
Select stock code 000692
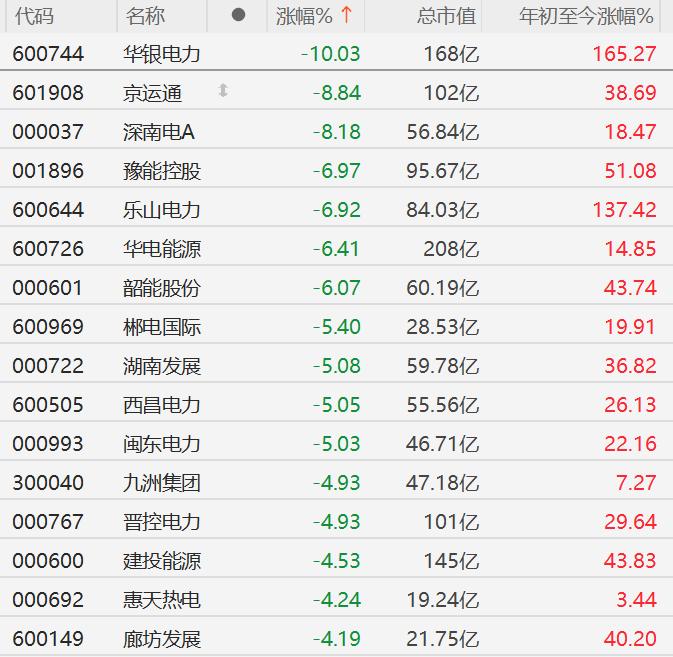[48, 600]
